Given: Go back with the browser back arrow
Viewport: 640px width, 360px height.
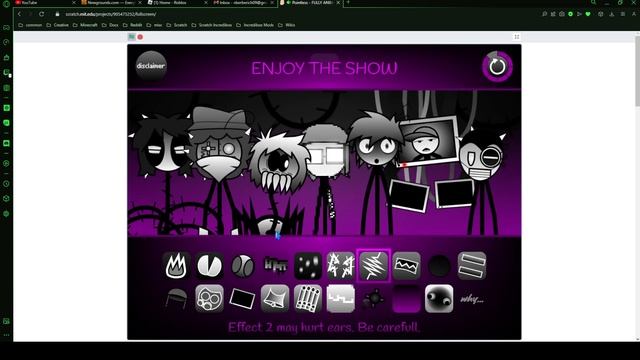Looking at the screenshot, I should pyautogui.click(x=19, y=14).
